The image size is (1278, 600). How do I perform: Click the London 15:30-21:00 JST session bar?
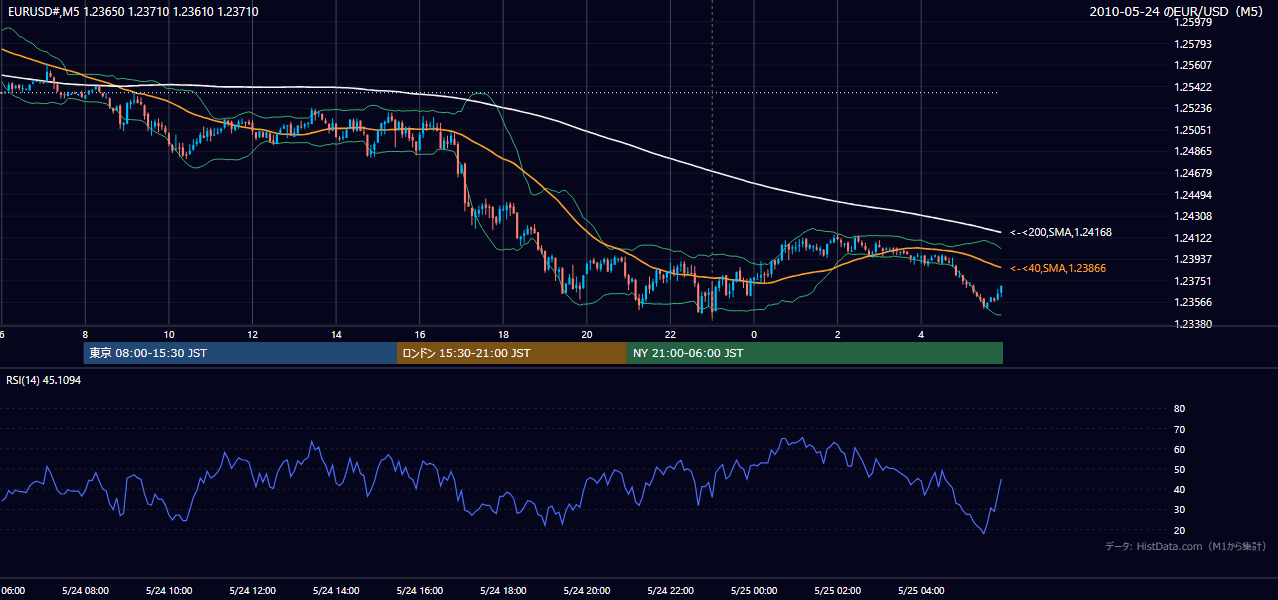click(512, 353)
